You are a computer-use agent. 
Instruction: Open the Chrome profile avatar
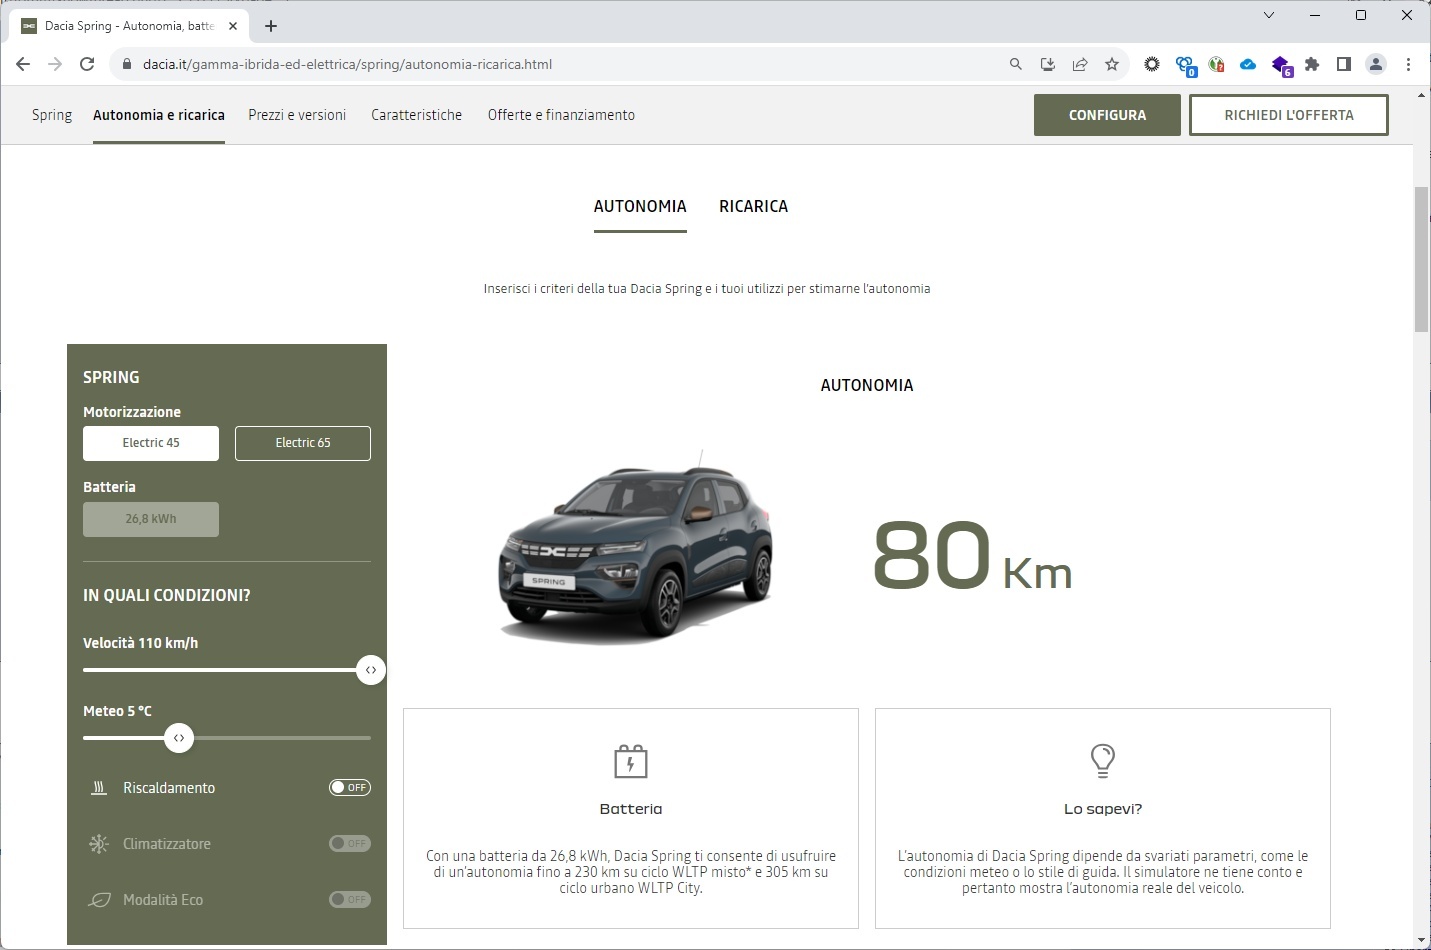[x=1376, y=64]
